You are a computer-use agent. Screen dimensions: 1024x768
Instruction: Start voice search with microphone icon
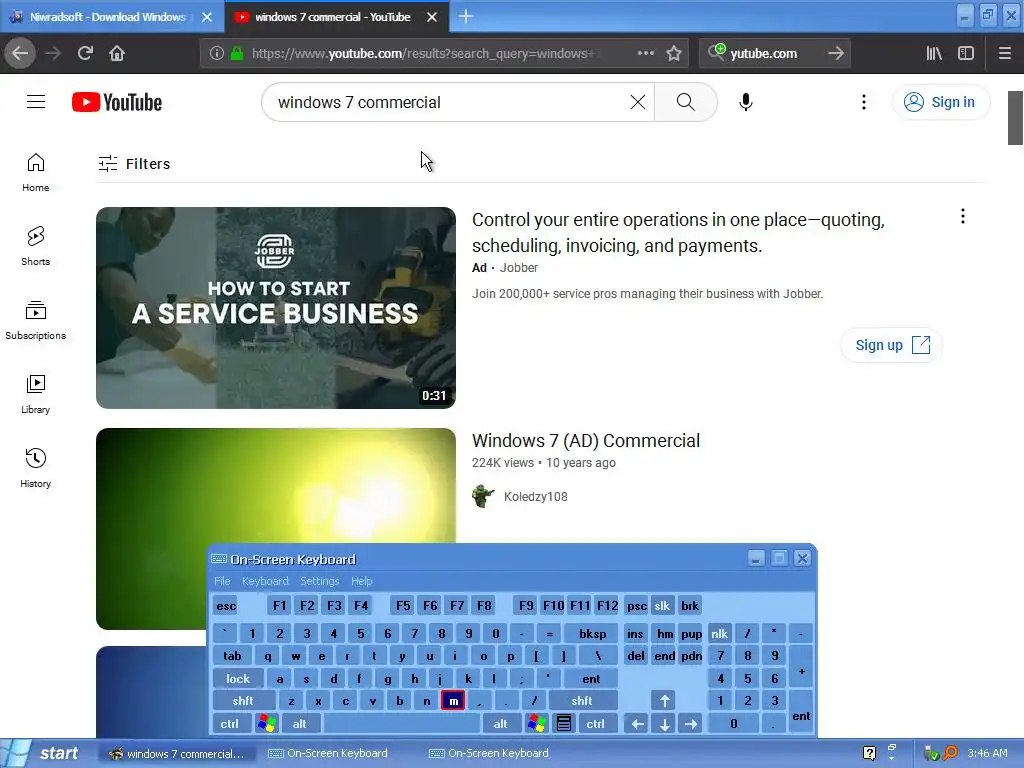tap(746, 102)
